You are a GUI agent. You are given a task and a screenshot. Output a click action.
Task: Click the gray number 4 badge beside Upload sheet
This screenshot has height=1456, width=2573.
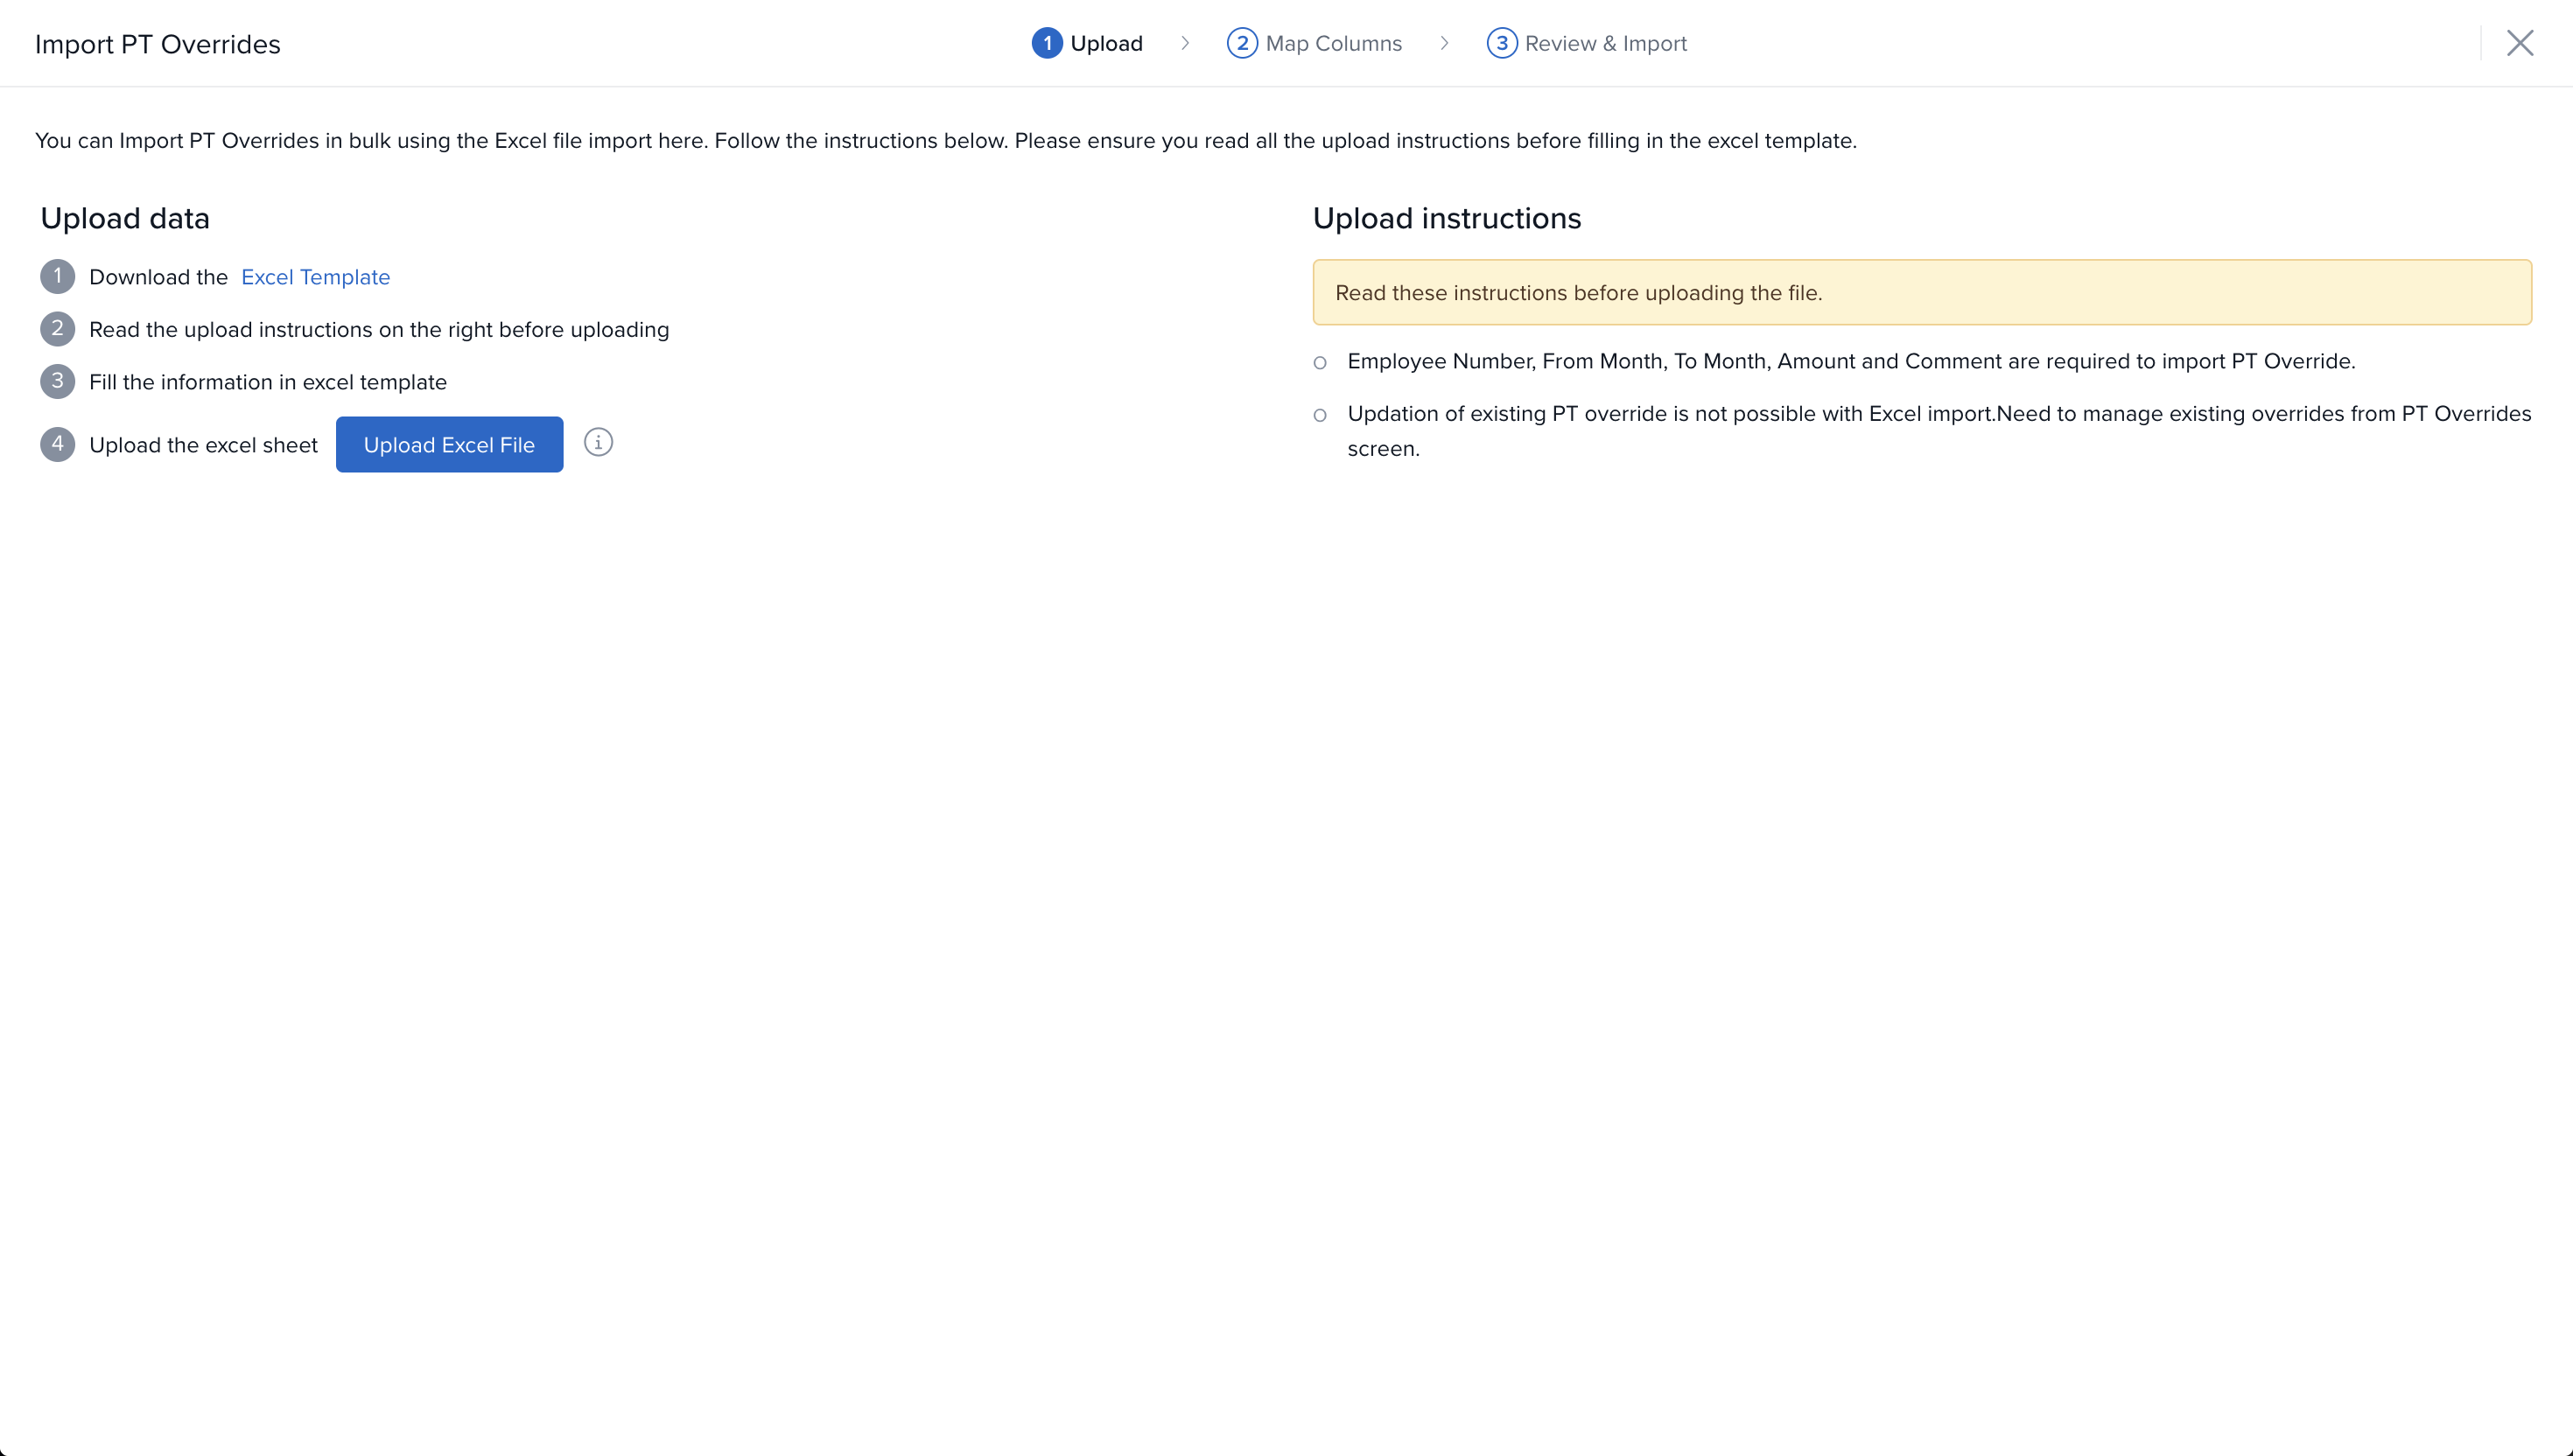point(57,444)
